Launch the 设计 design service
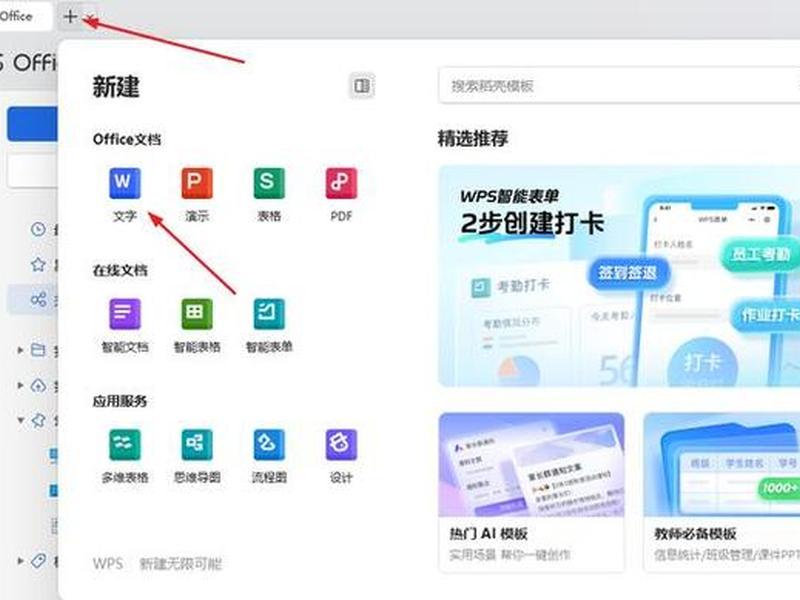Viewport: 800px width, 600px height. (x=341, y=456)
